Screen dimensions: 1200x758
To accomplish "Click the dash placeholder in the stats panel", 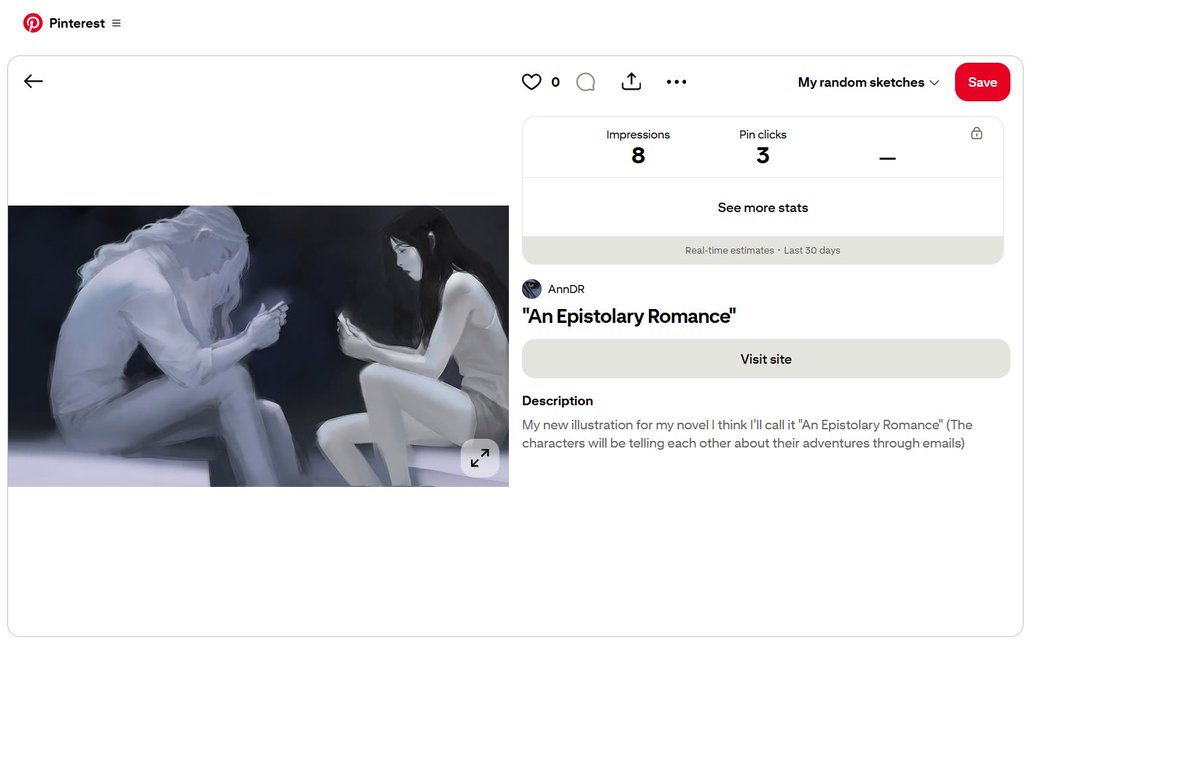I will (x=887, y=159).
